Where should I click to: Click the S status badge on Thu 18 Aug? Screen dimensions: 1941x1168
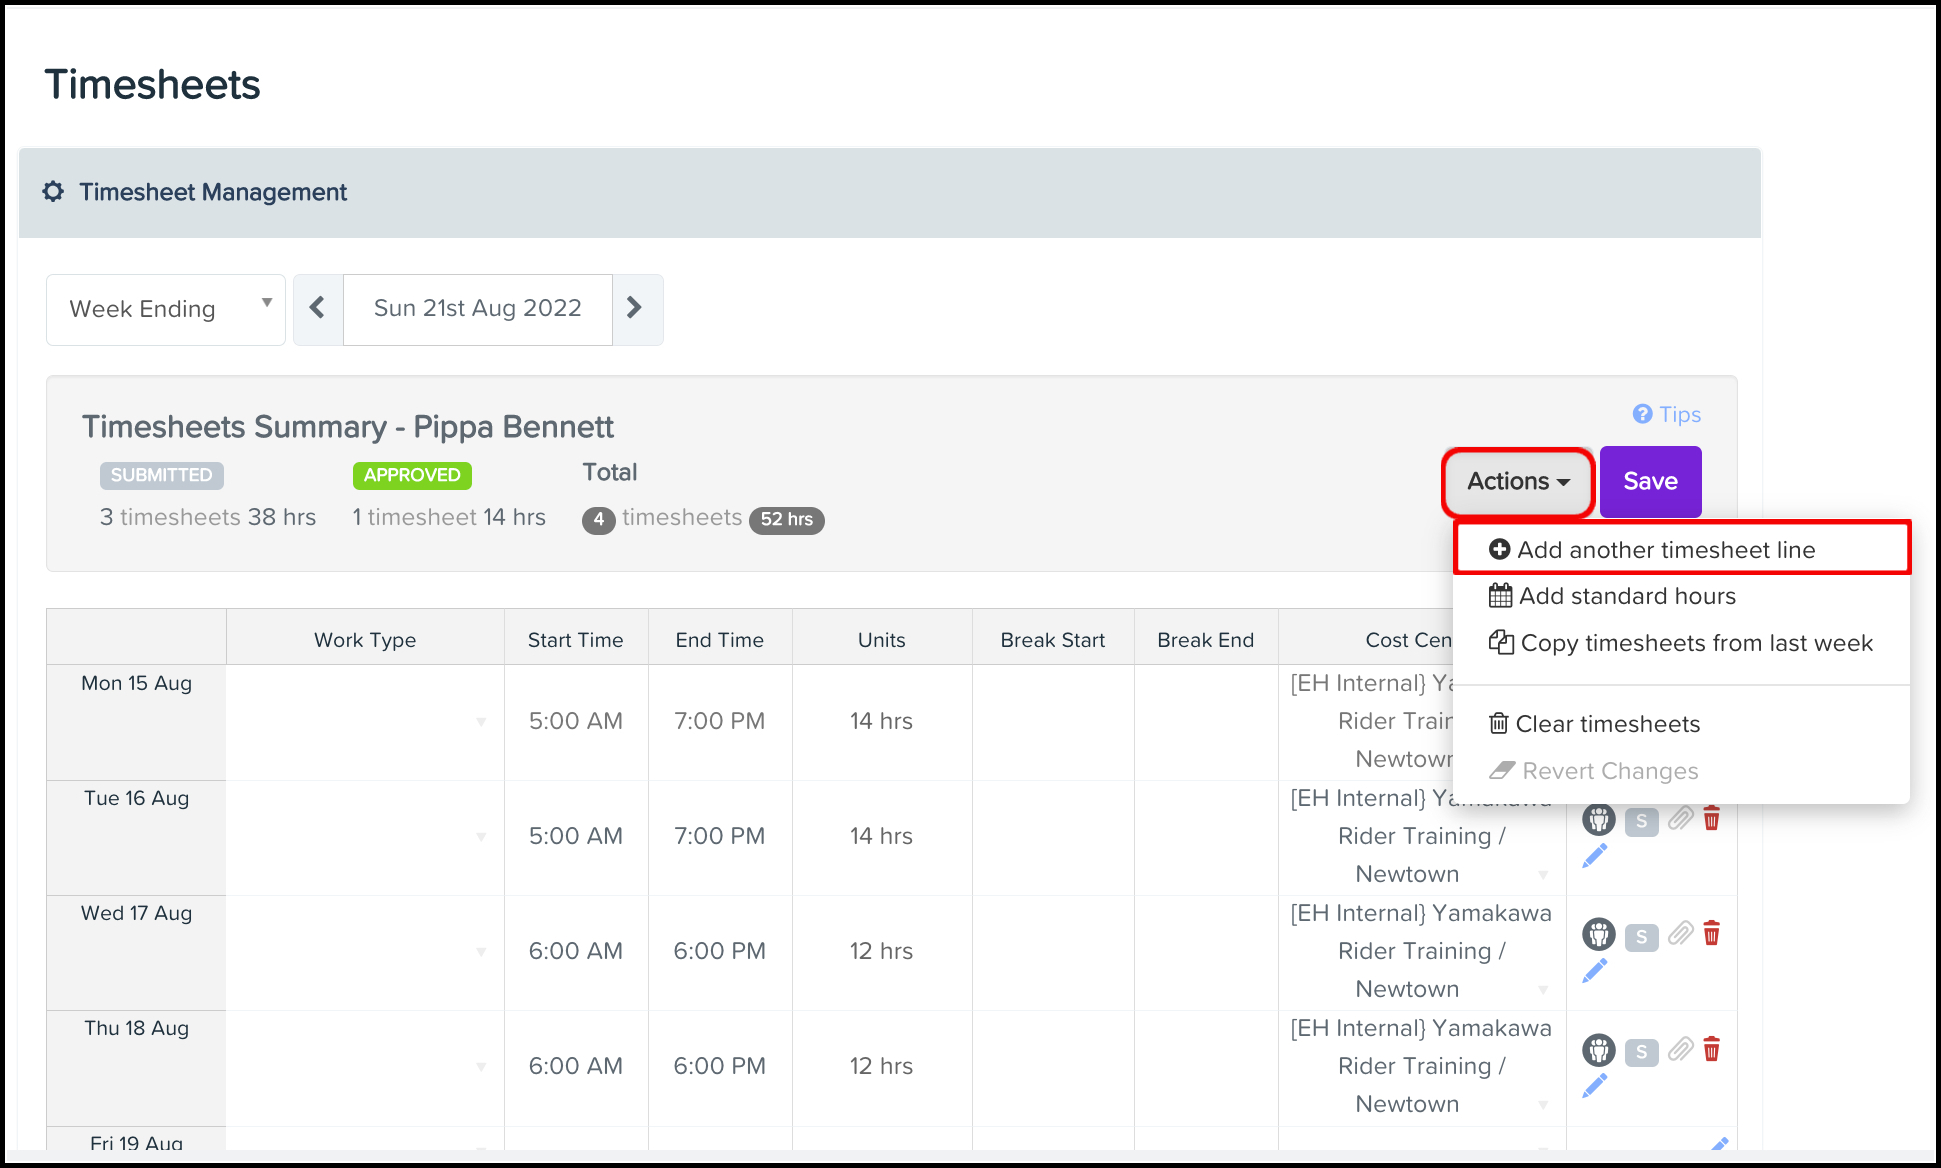coord(1641,1052)
